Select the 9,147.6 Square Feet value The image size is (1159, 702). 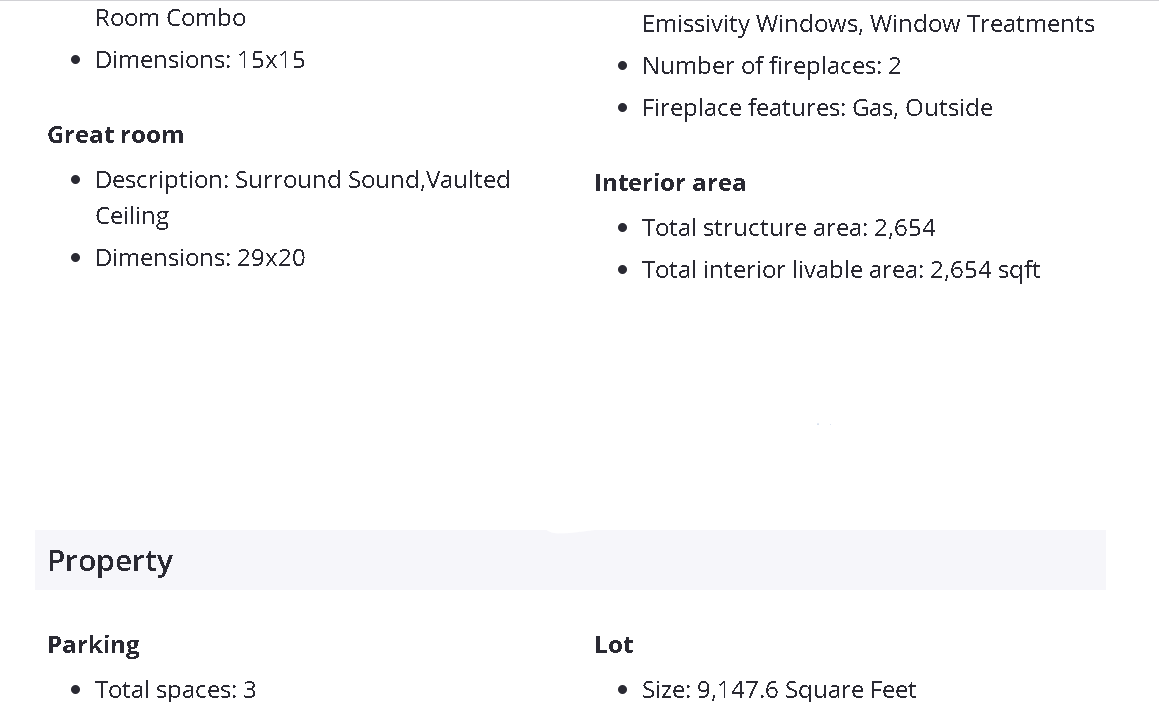click(x=806, y=690)
